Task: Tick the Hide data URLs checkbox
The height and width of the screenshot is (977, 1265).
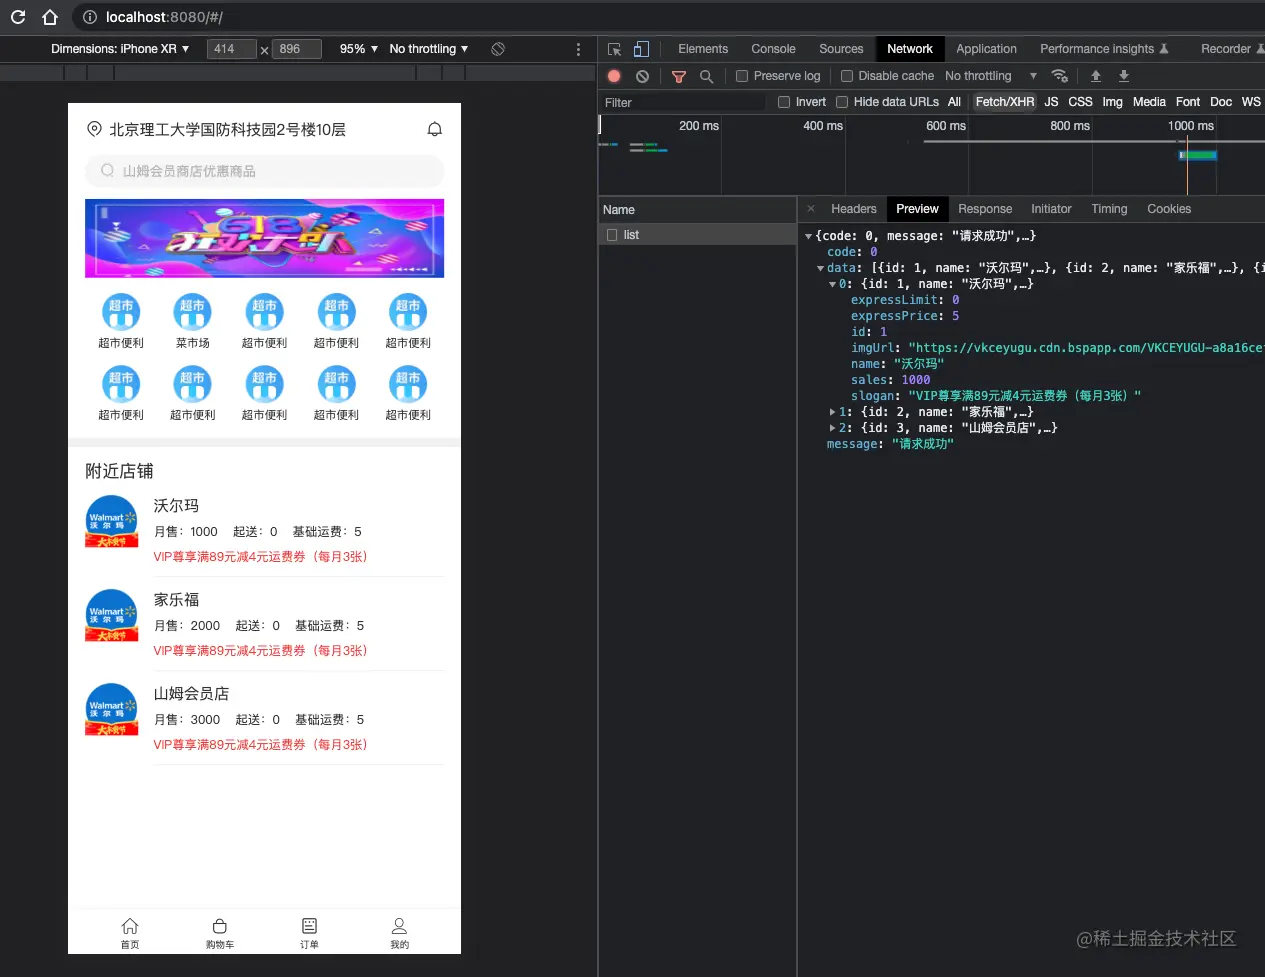Action: (x=842, y=102)
